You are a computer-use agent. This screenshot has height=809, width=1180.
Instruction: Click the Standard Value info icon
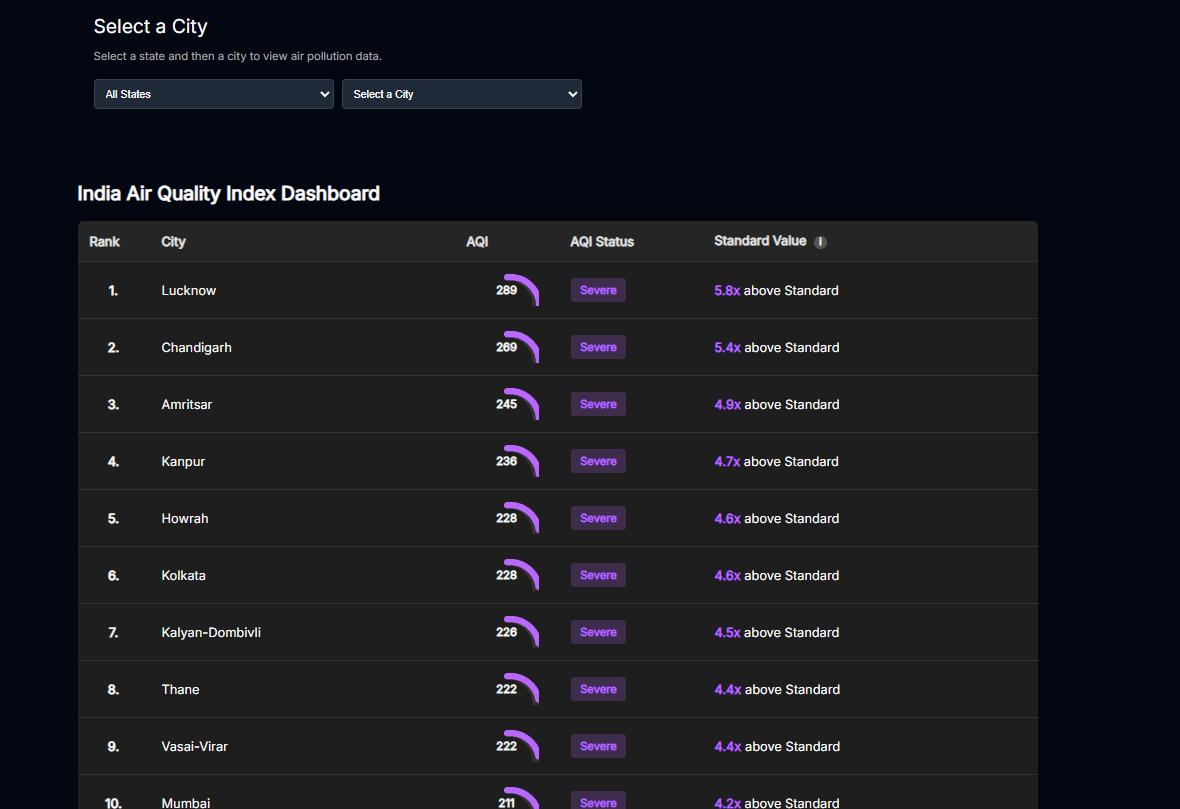(820, 242)
